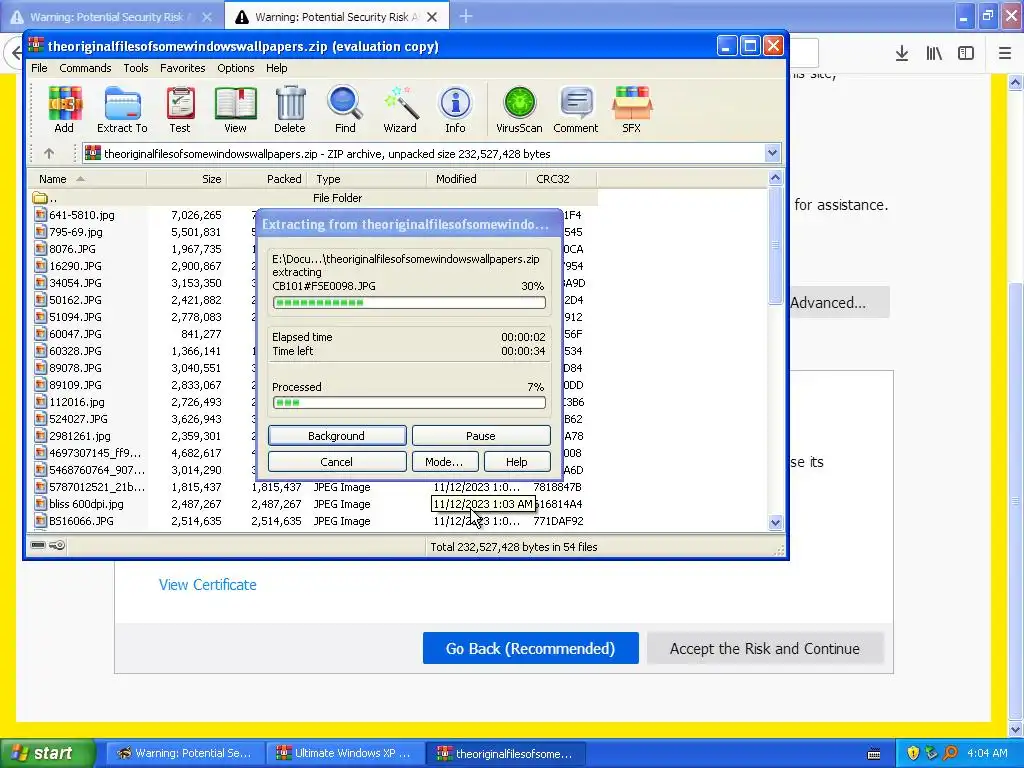
Task: Select file 2981261.jpg
Action: (x=80, y=436)
